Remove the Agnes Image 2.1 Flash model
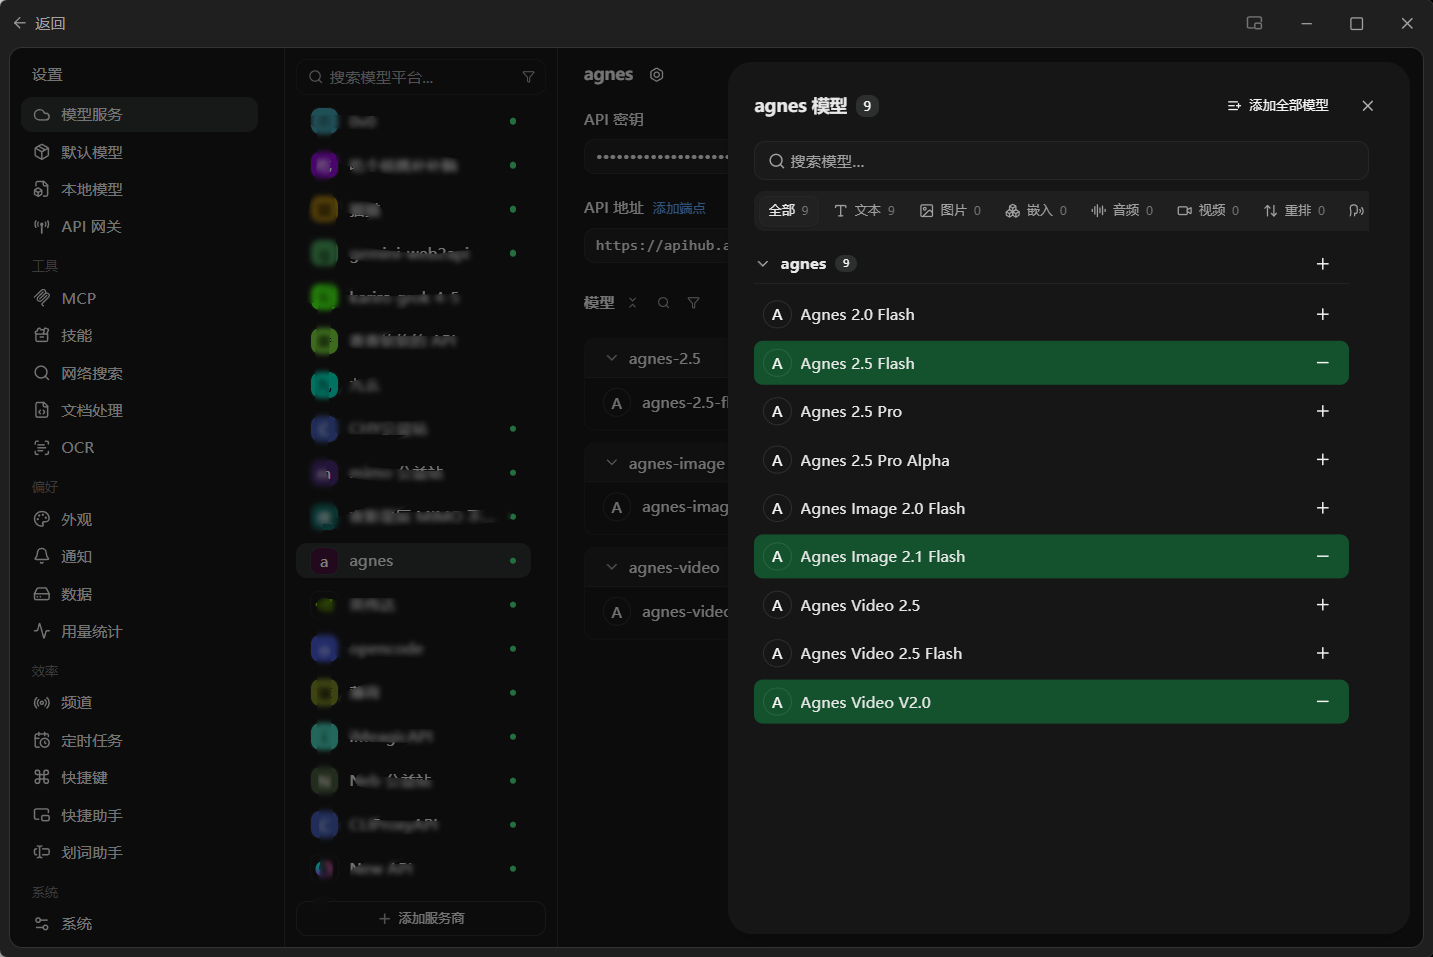The width and height of the screenshot is (1433, 957). coord(1323,557)
